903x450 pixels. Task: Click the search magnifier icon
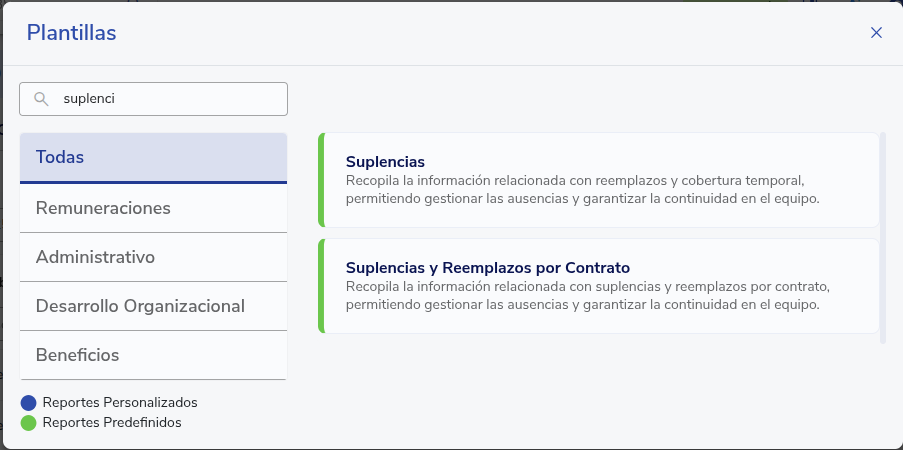pyautogui.click(x=41, y=99)
